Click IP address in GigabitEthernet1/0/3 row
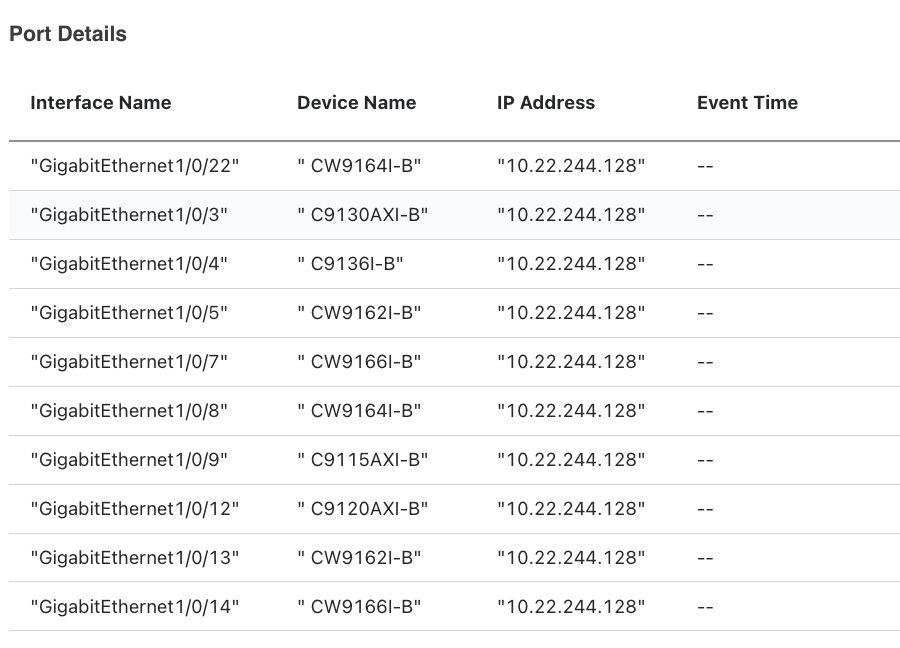 (571, 215)
